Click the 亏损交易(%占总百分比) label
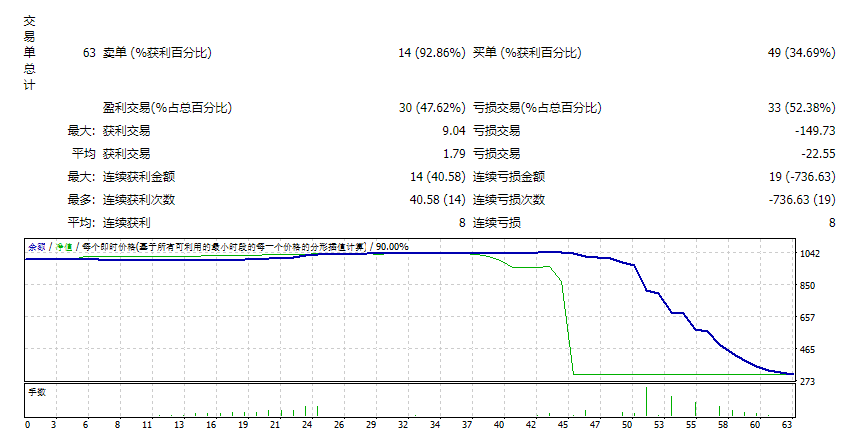The height and width of the screenshot is (437, 849). pos(537,108)
